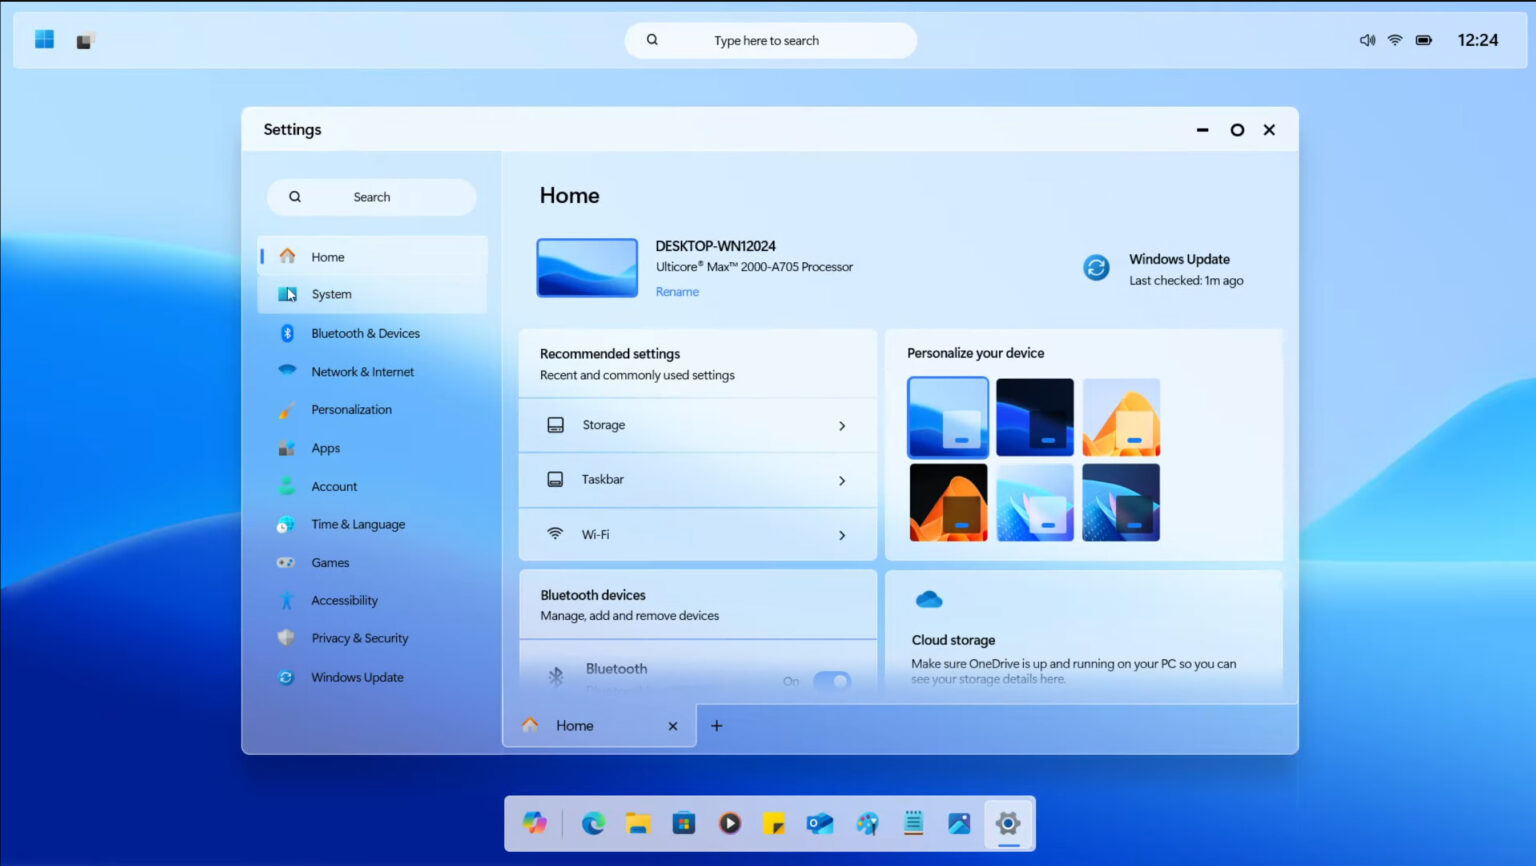
Task: Open Time & Language settings
Action: coord(358,524)
